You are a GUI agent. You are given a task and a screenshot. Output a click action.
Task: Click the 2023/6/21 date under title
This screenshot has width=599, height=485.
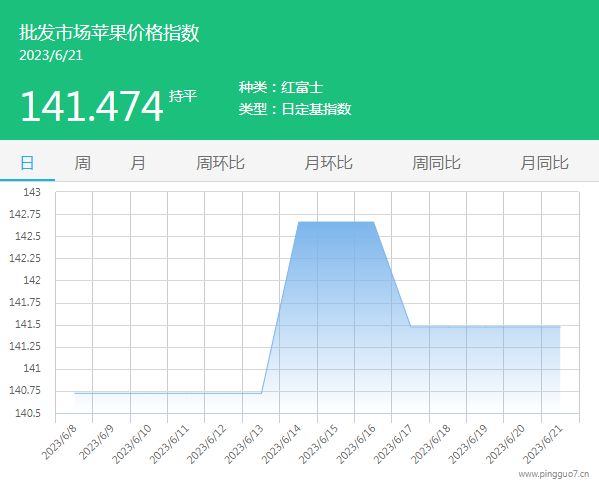(x=51, y=55)
